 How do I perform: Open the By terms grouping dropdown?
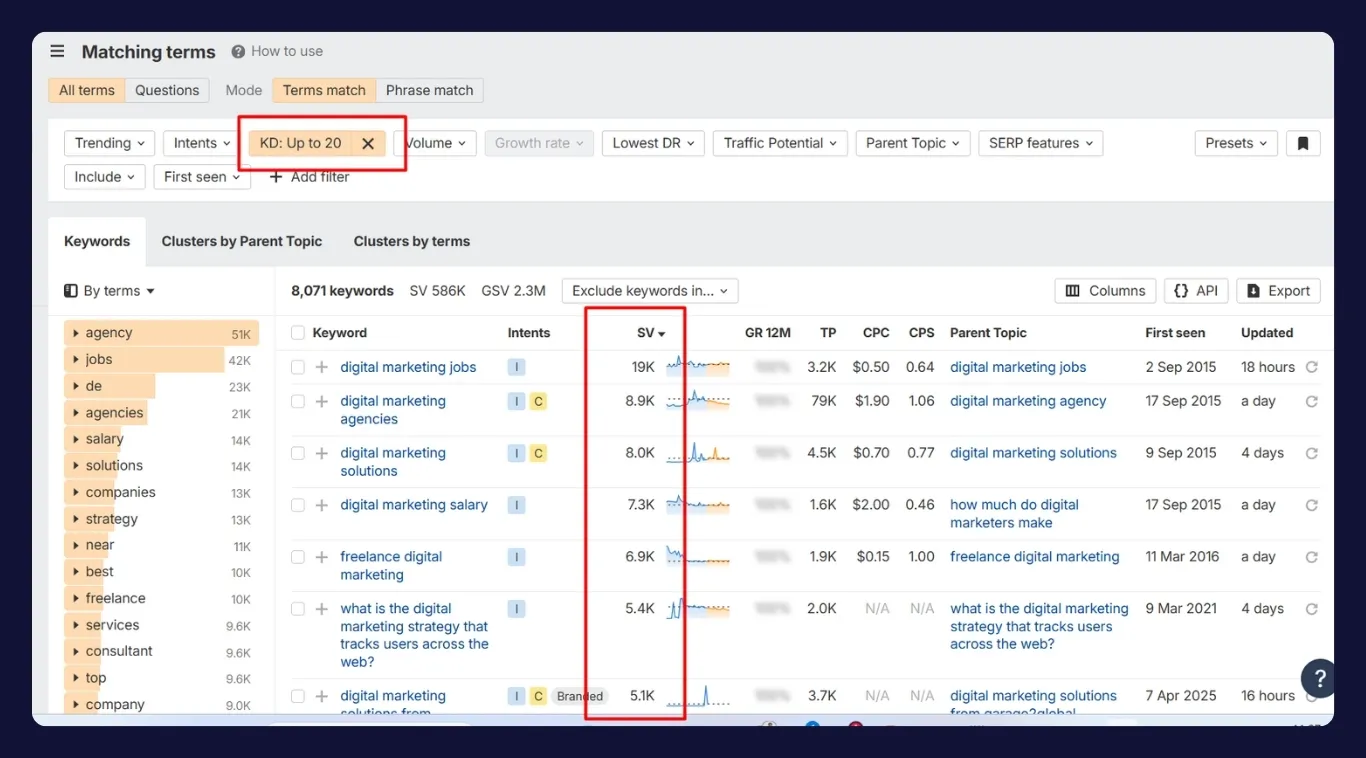click(110, 291)
